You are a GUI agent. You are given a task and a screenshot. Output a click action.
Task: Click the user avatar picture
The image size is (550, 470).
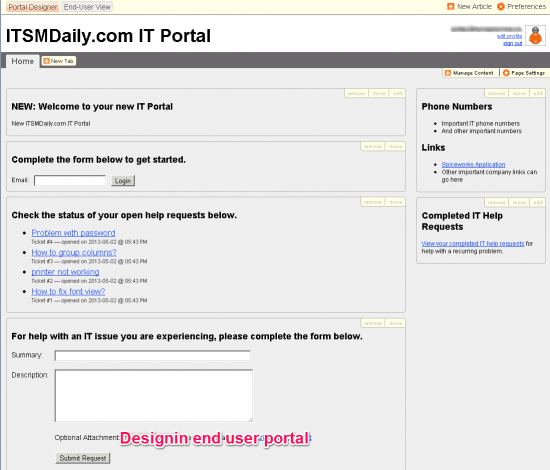pyautogui.click(x=535, y=35)
